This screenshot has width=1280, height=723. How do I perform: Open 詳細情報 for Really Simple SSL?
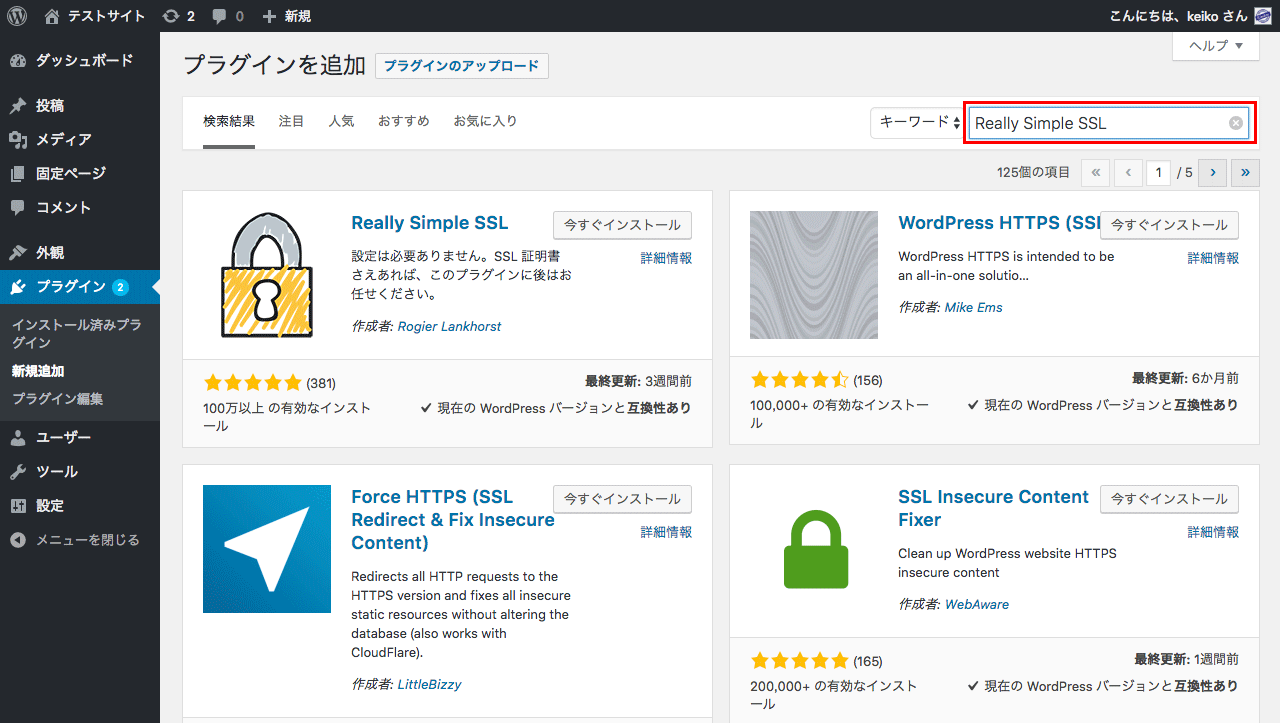coord(666,258)
